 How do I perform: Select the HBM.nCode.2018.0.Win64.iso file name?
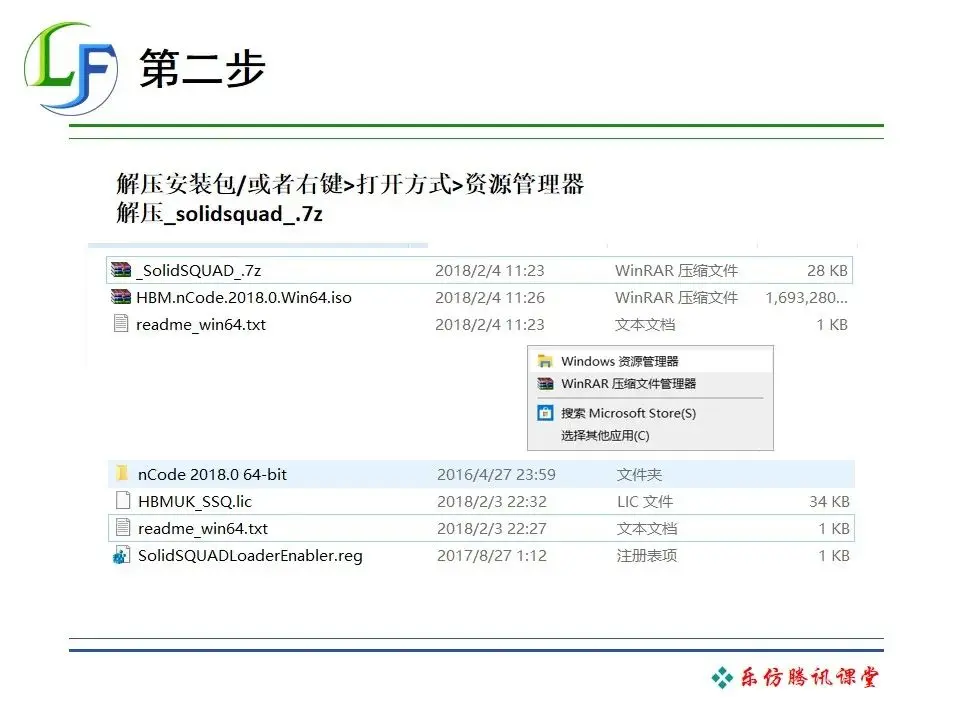tap(244, 298)
